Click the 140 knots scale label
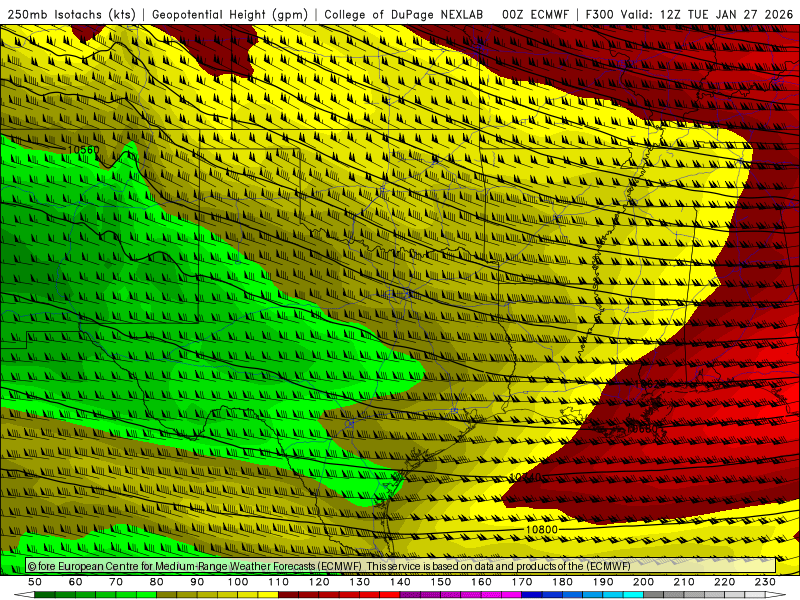The image size is (800, 600). pos(400,582)
